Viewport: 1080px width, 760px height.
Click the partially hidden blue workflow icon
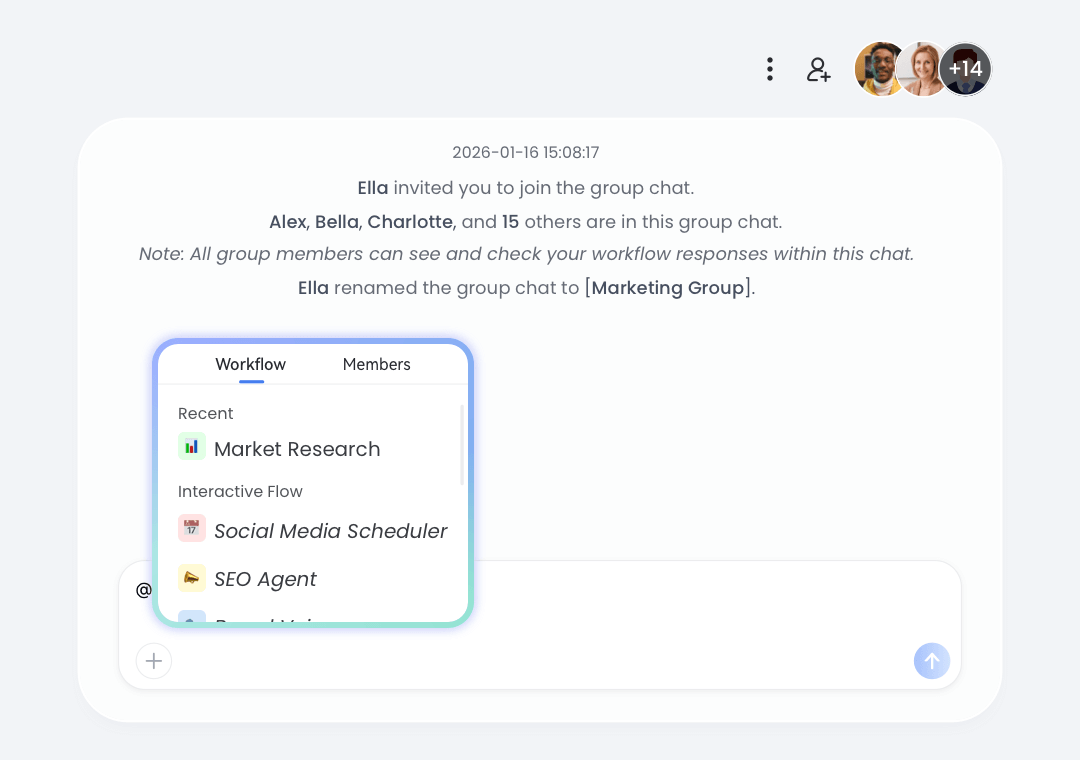pyautogui.click(x=192, y=618)
